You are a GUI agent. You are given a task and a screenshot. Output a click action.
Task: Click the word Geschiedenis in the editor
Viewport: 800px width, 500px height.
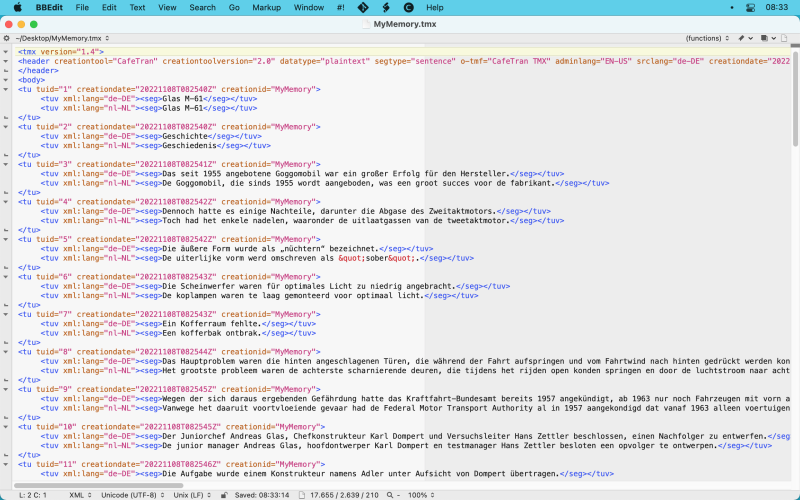click(189, 145)
